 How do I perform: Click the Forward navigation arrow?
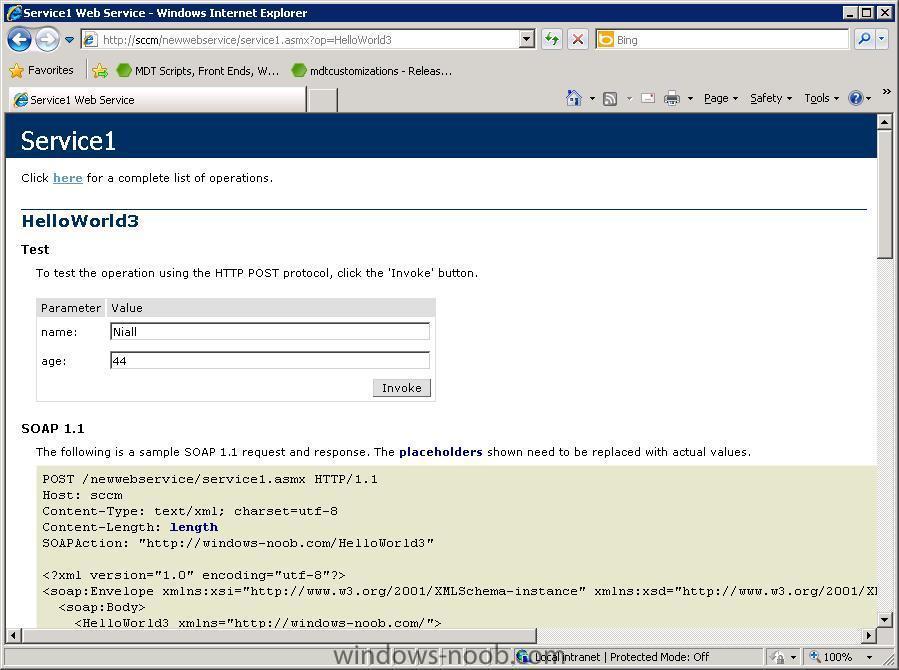coord(47,40)
